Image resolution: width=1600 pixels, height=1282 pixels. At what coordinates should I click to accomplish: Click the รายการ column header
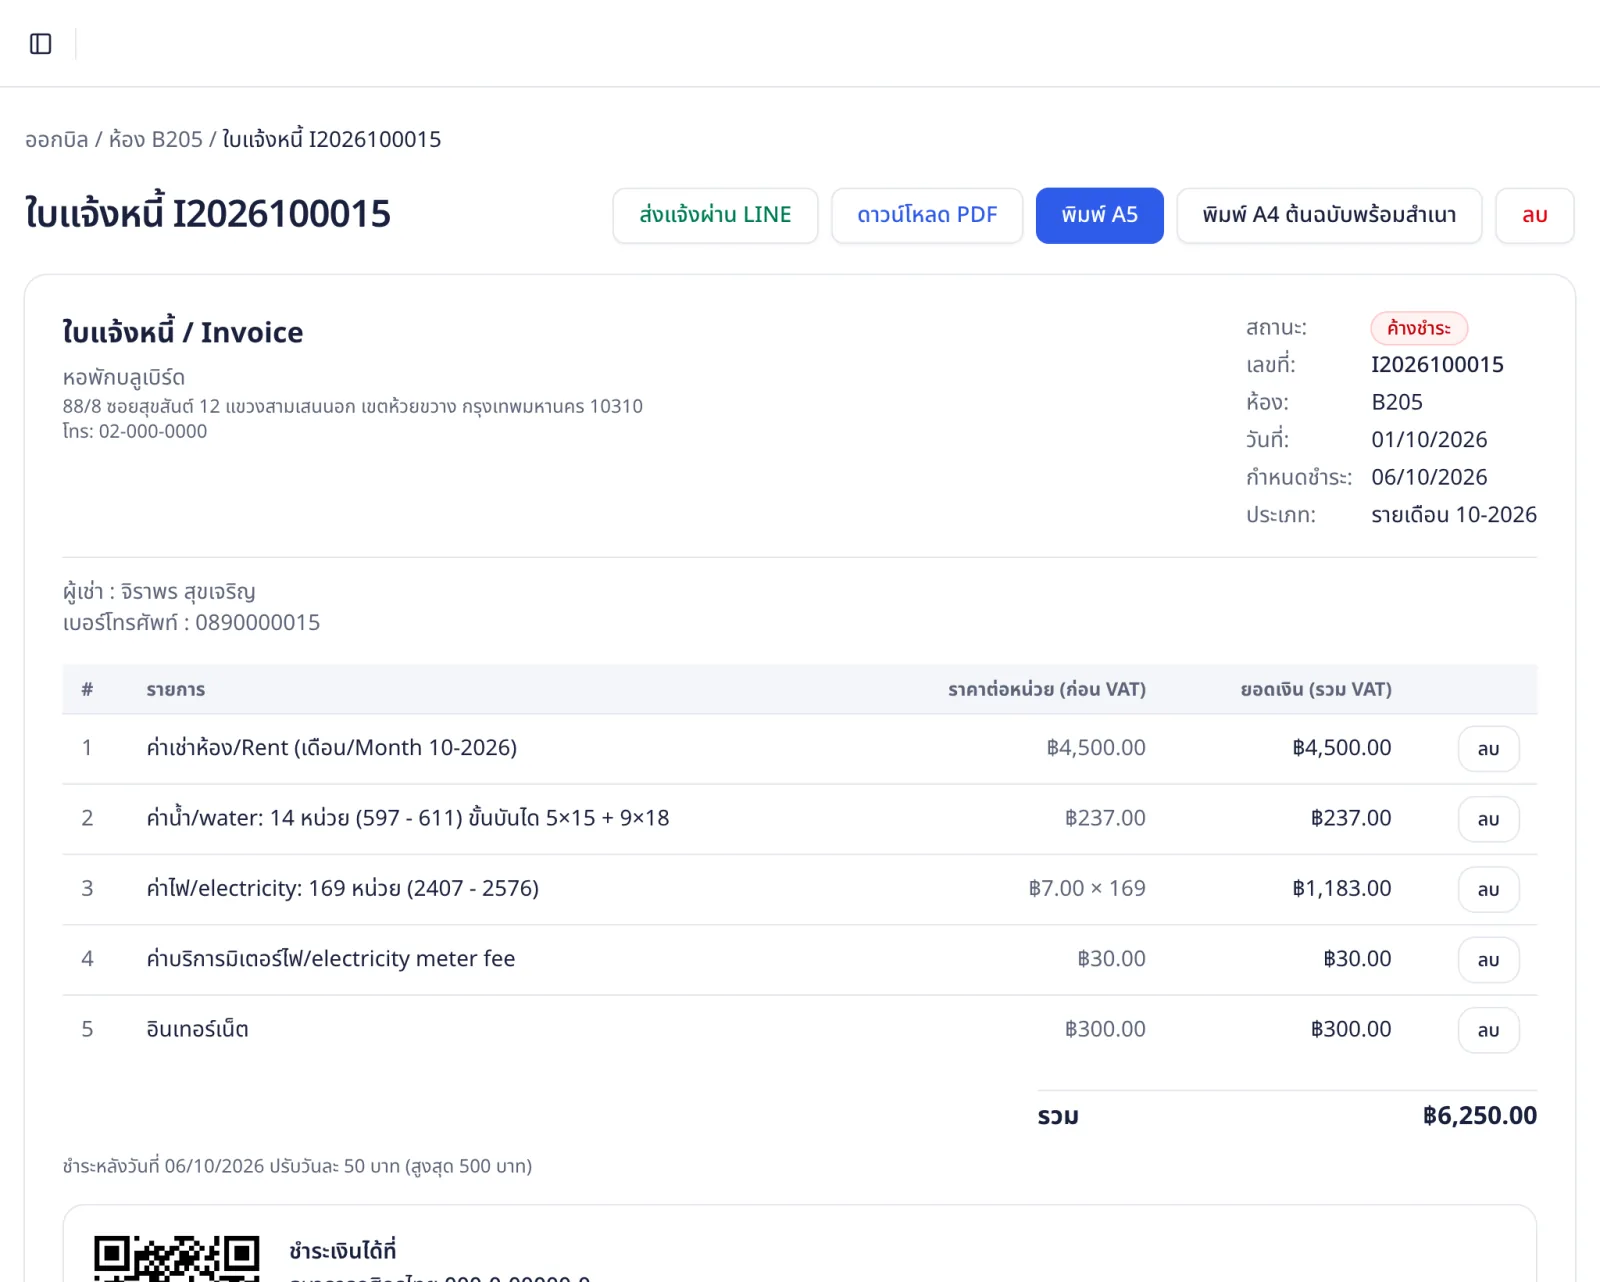pos(176,689)
